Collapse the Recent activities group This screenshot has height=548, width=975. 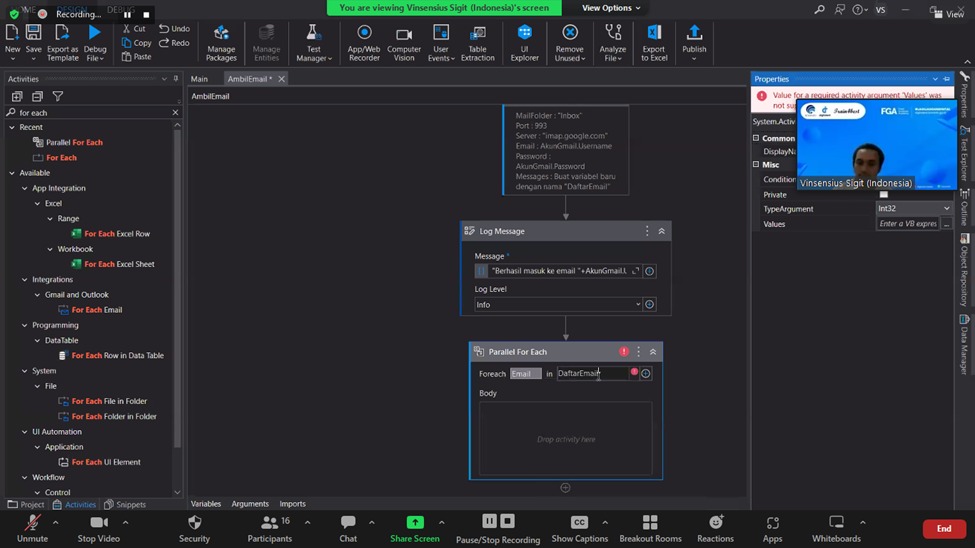12,127
